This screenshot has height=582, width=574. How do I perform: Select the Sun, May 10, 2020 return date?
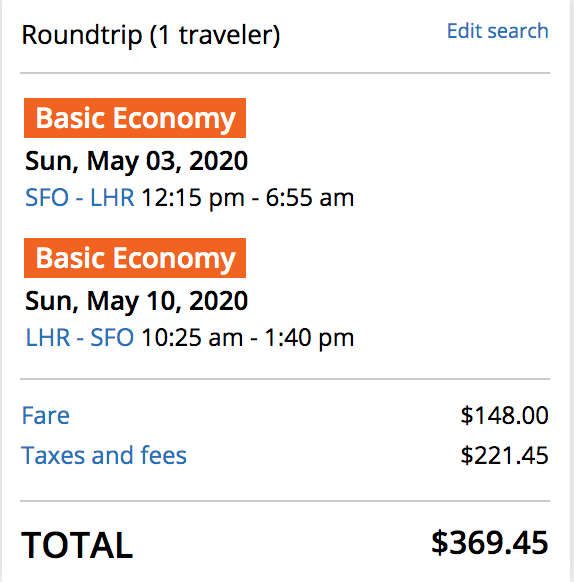(136, 301)
